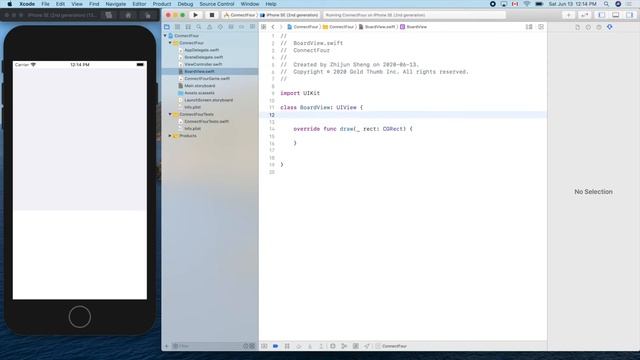The height and width of the screenshot is (360, 640).
Task: Go back in editor history
Action: pyautogui.click(x=273, y=27)
